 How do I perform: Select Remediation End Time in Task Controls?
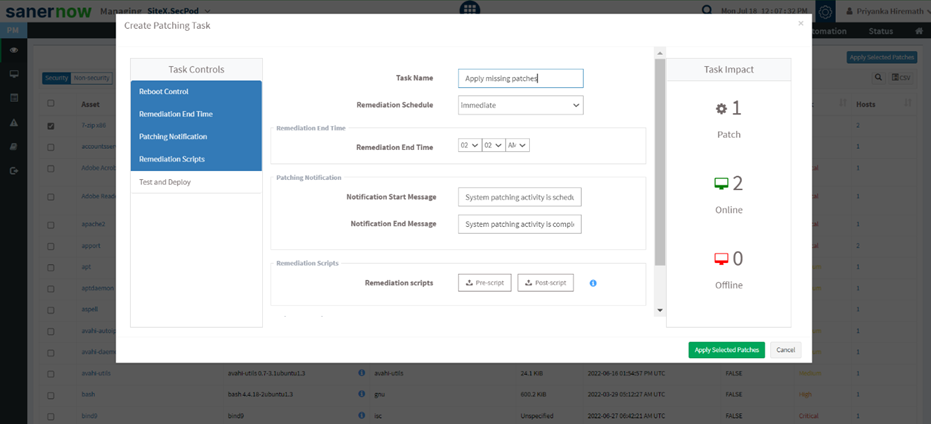pyautogui.click(x=196, y=114)
